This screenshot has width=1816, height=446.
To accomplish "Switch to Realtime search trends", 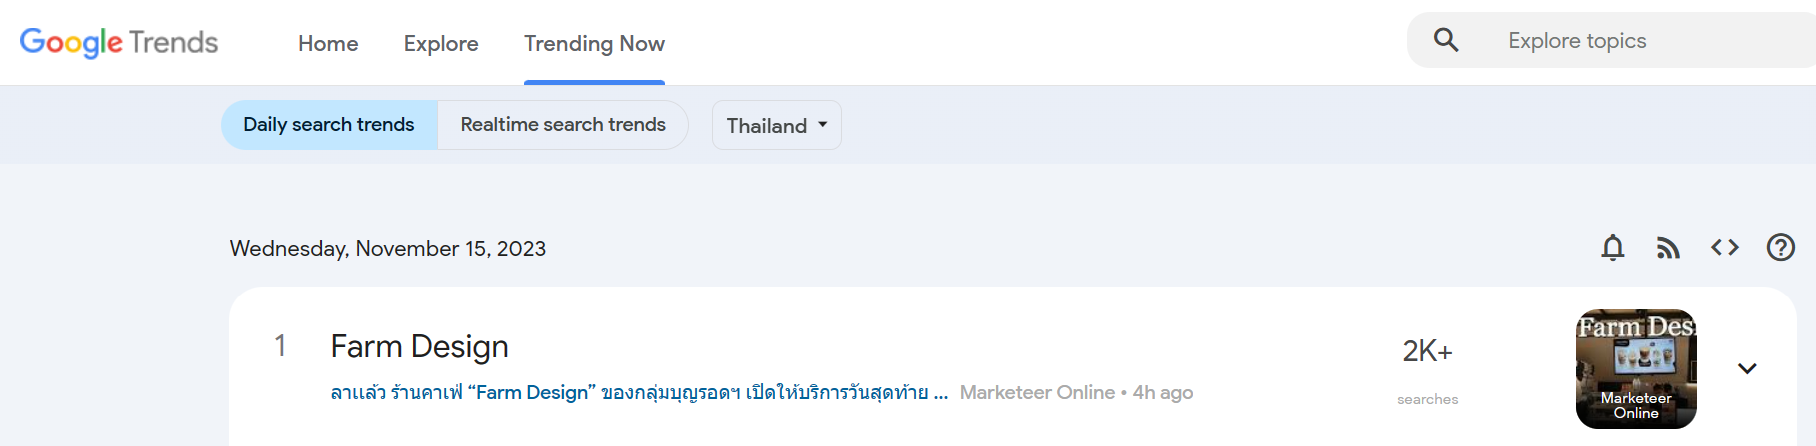I will click(x=563, y=125).
